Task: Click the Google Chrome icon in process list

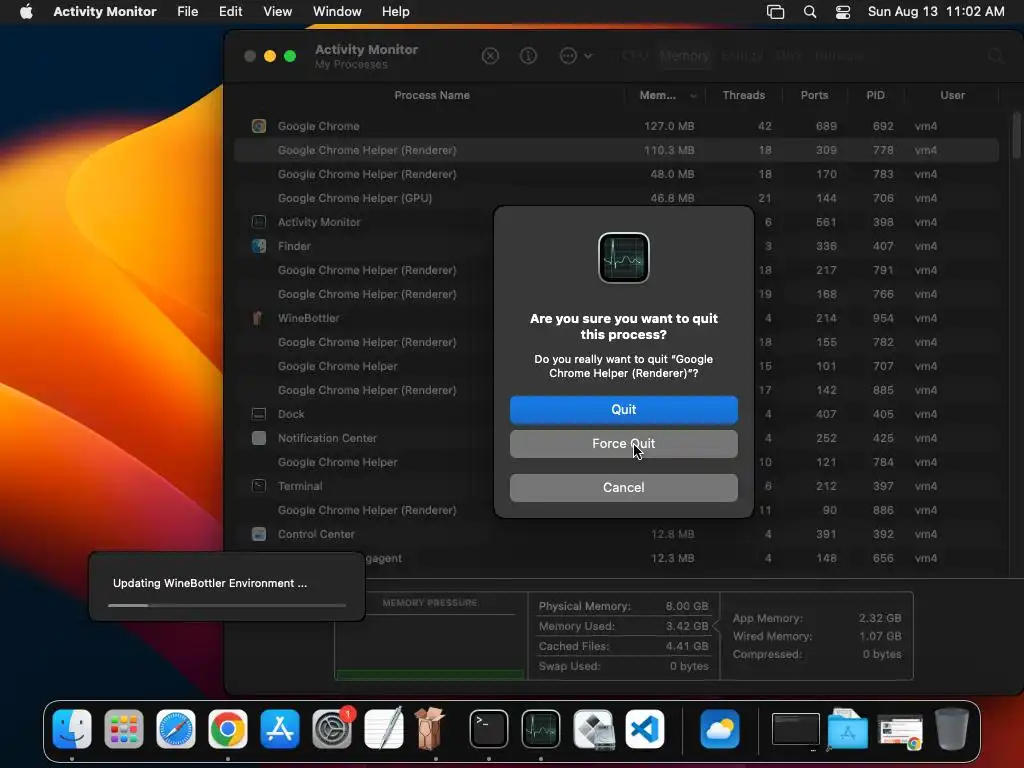Action: tap(259, 126)
